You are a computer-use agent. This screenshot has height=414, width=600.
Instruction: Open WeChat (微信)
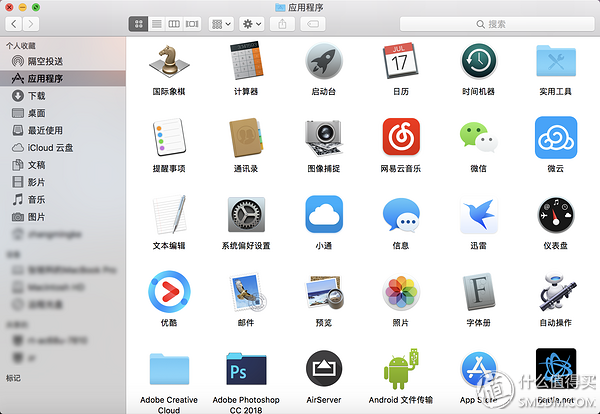[x=478, y=138]
